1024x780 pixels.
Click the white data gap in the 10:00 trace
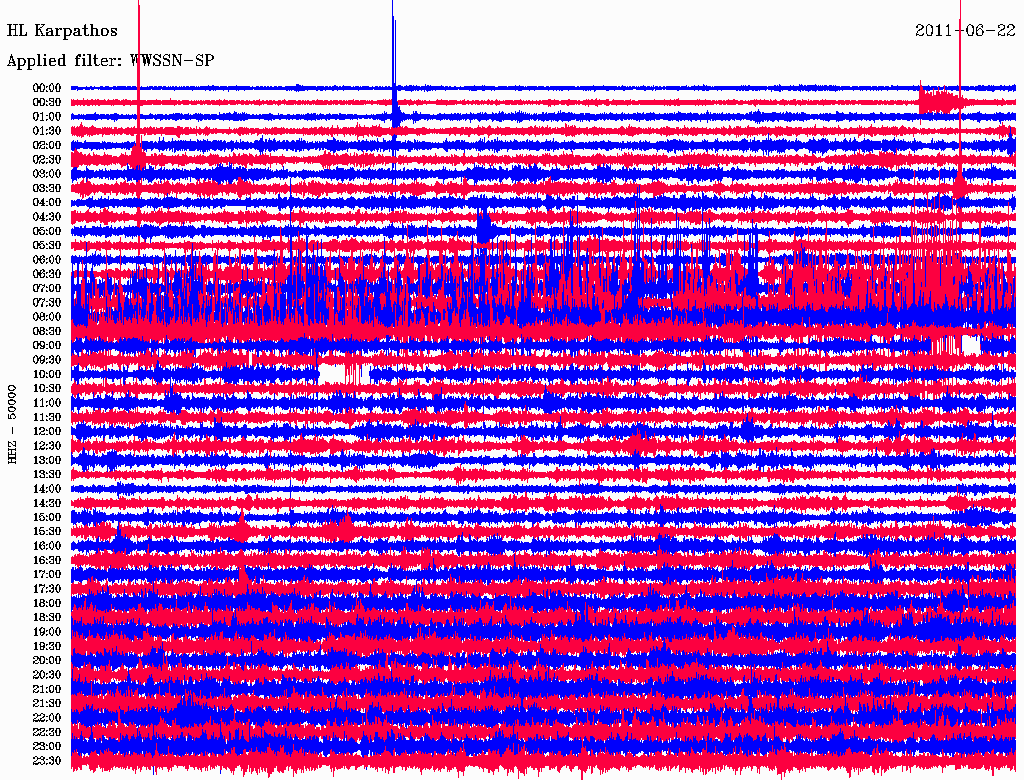[344, 374]
